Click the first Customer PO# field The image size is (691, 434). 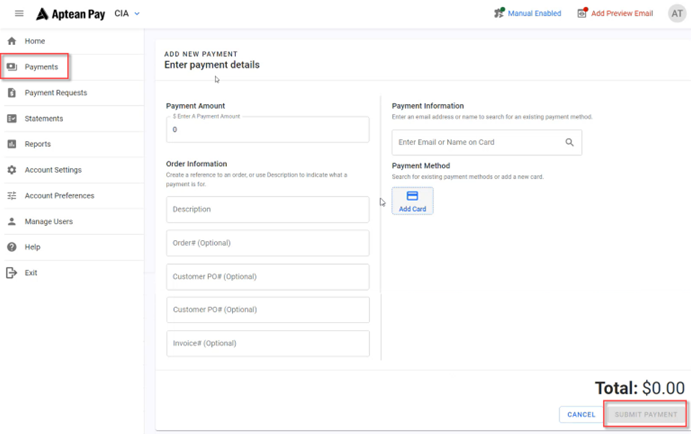[x=267, y=277]
